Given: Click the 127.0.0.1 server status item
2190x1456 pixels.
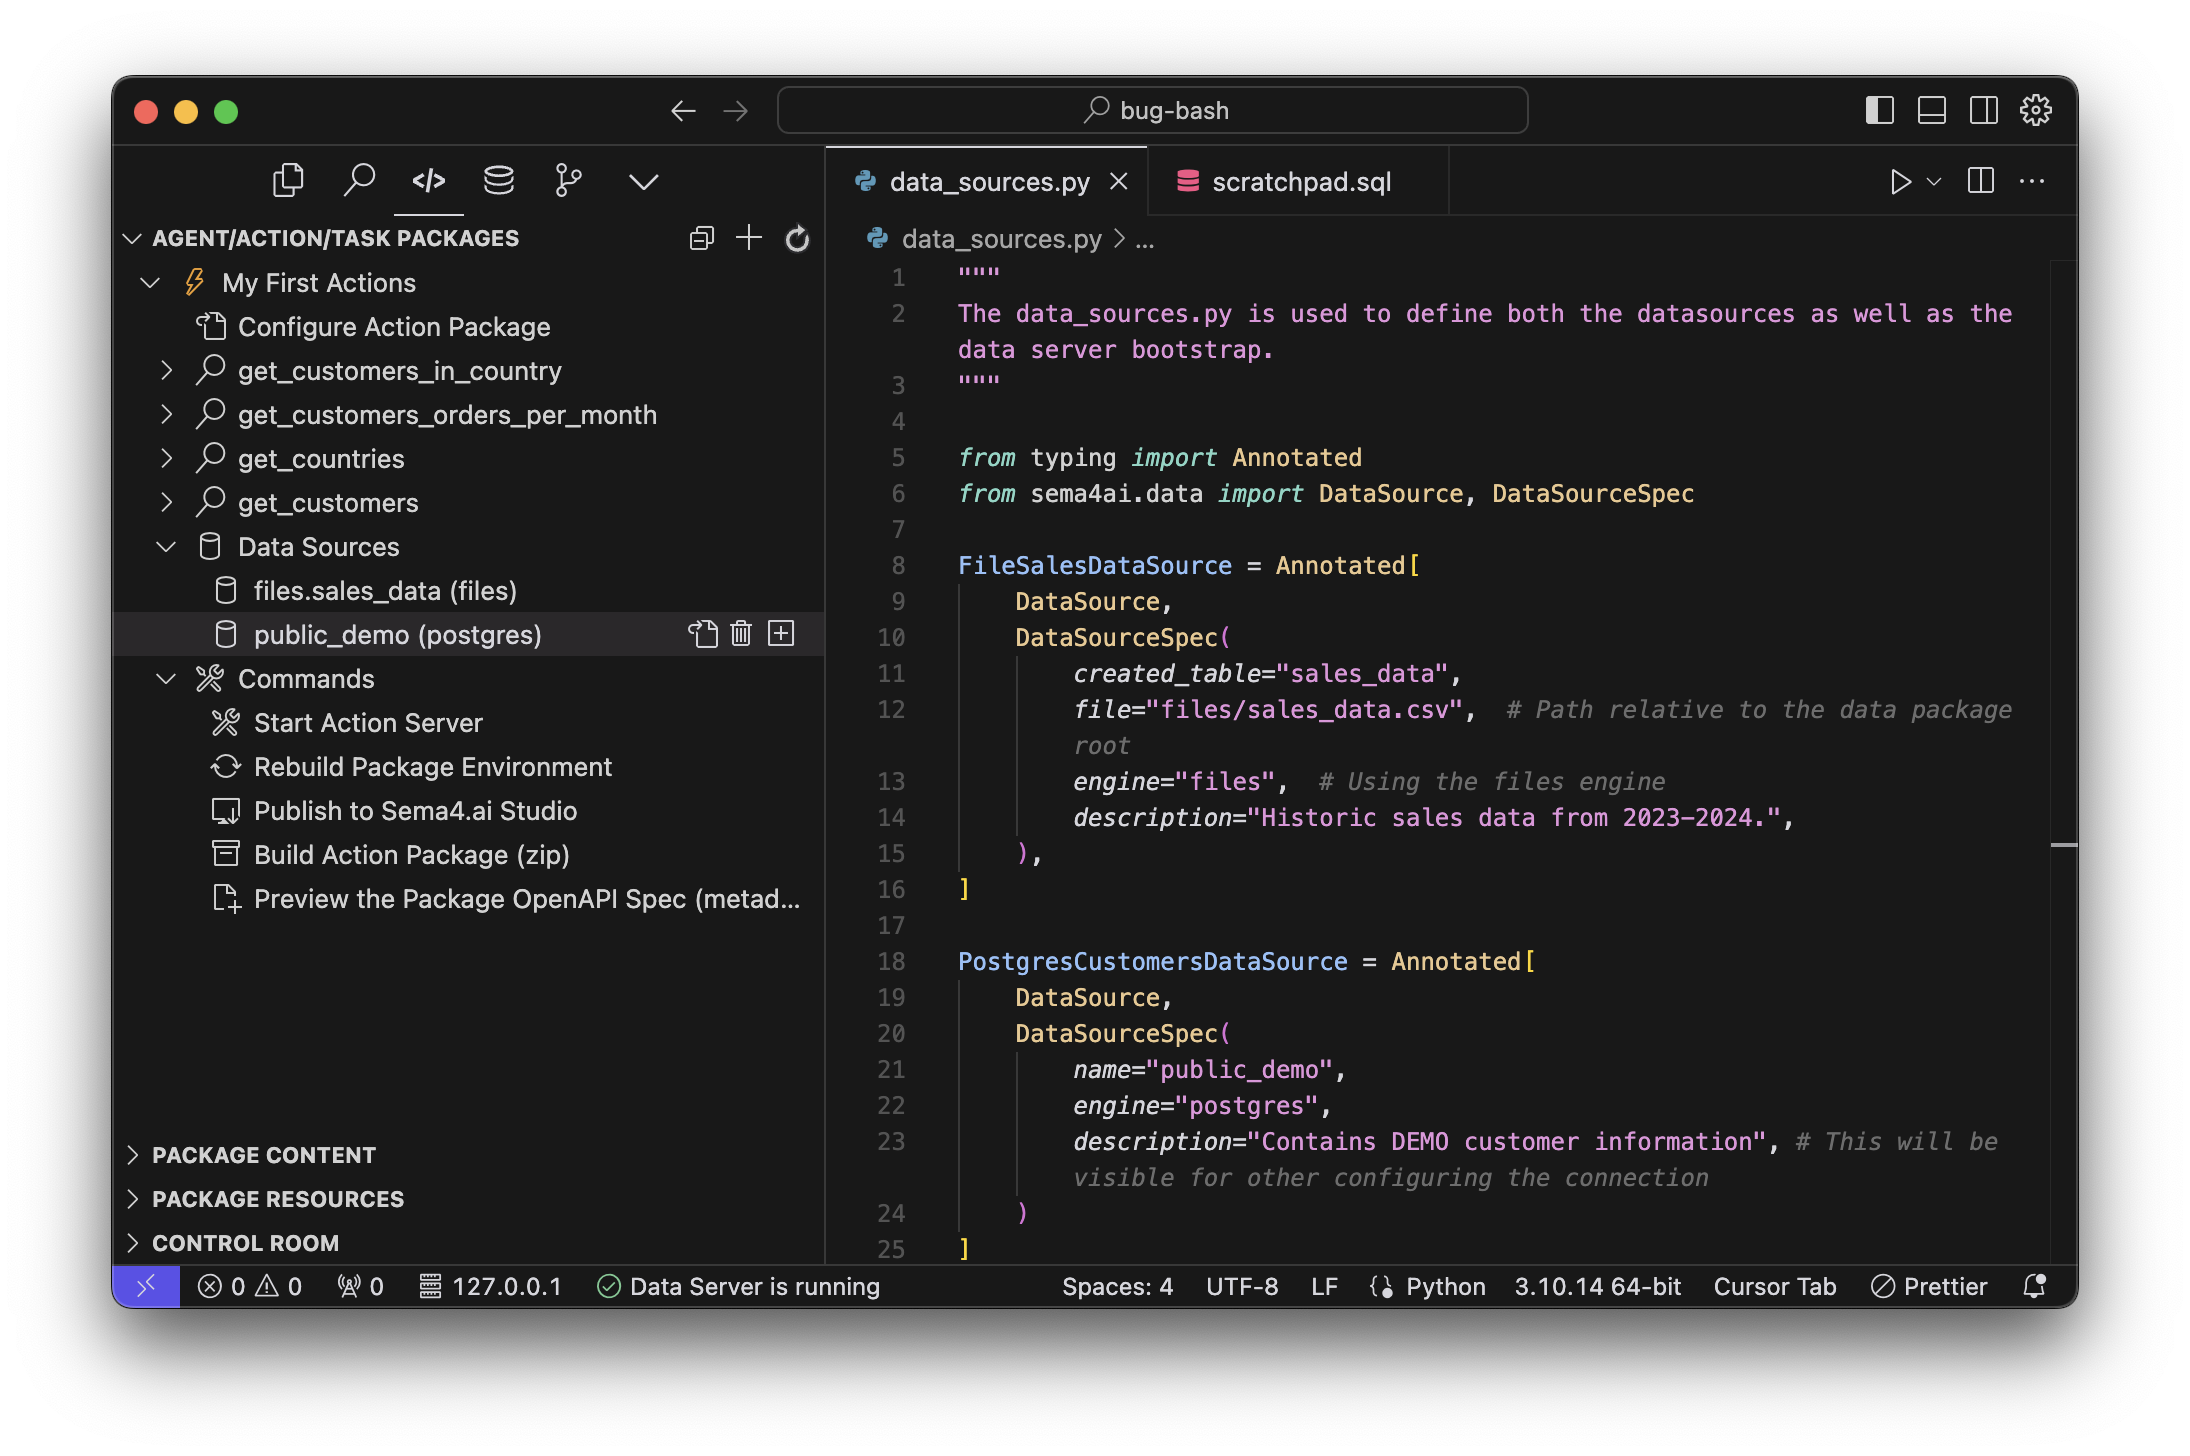Looking at the screenshot, I should click(491, 1286).
